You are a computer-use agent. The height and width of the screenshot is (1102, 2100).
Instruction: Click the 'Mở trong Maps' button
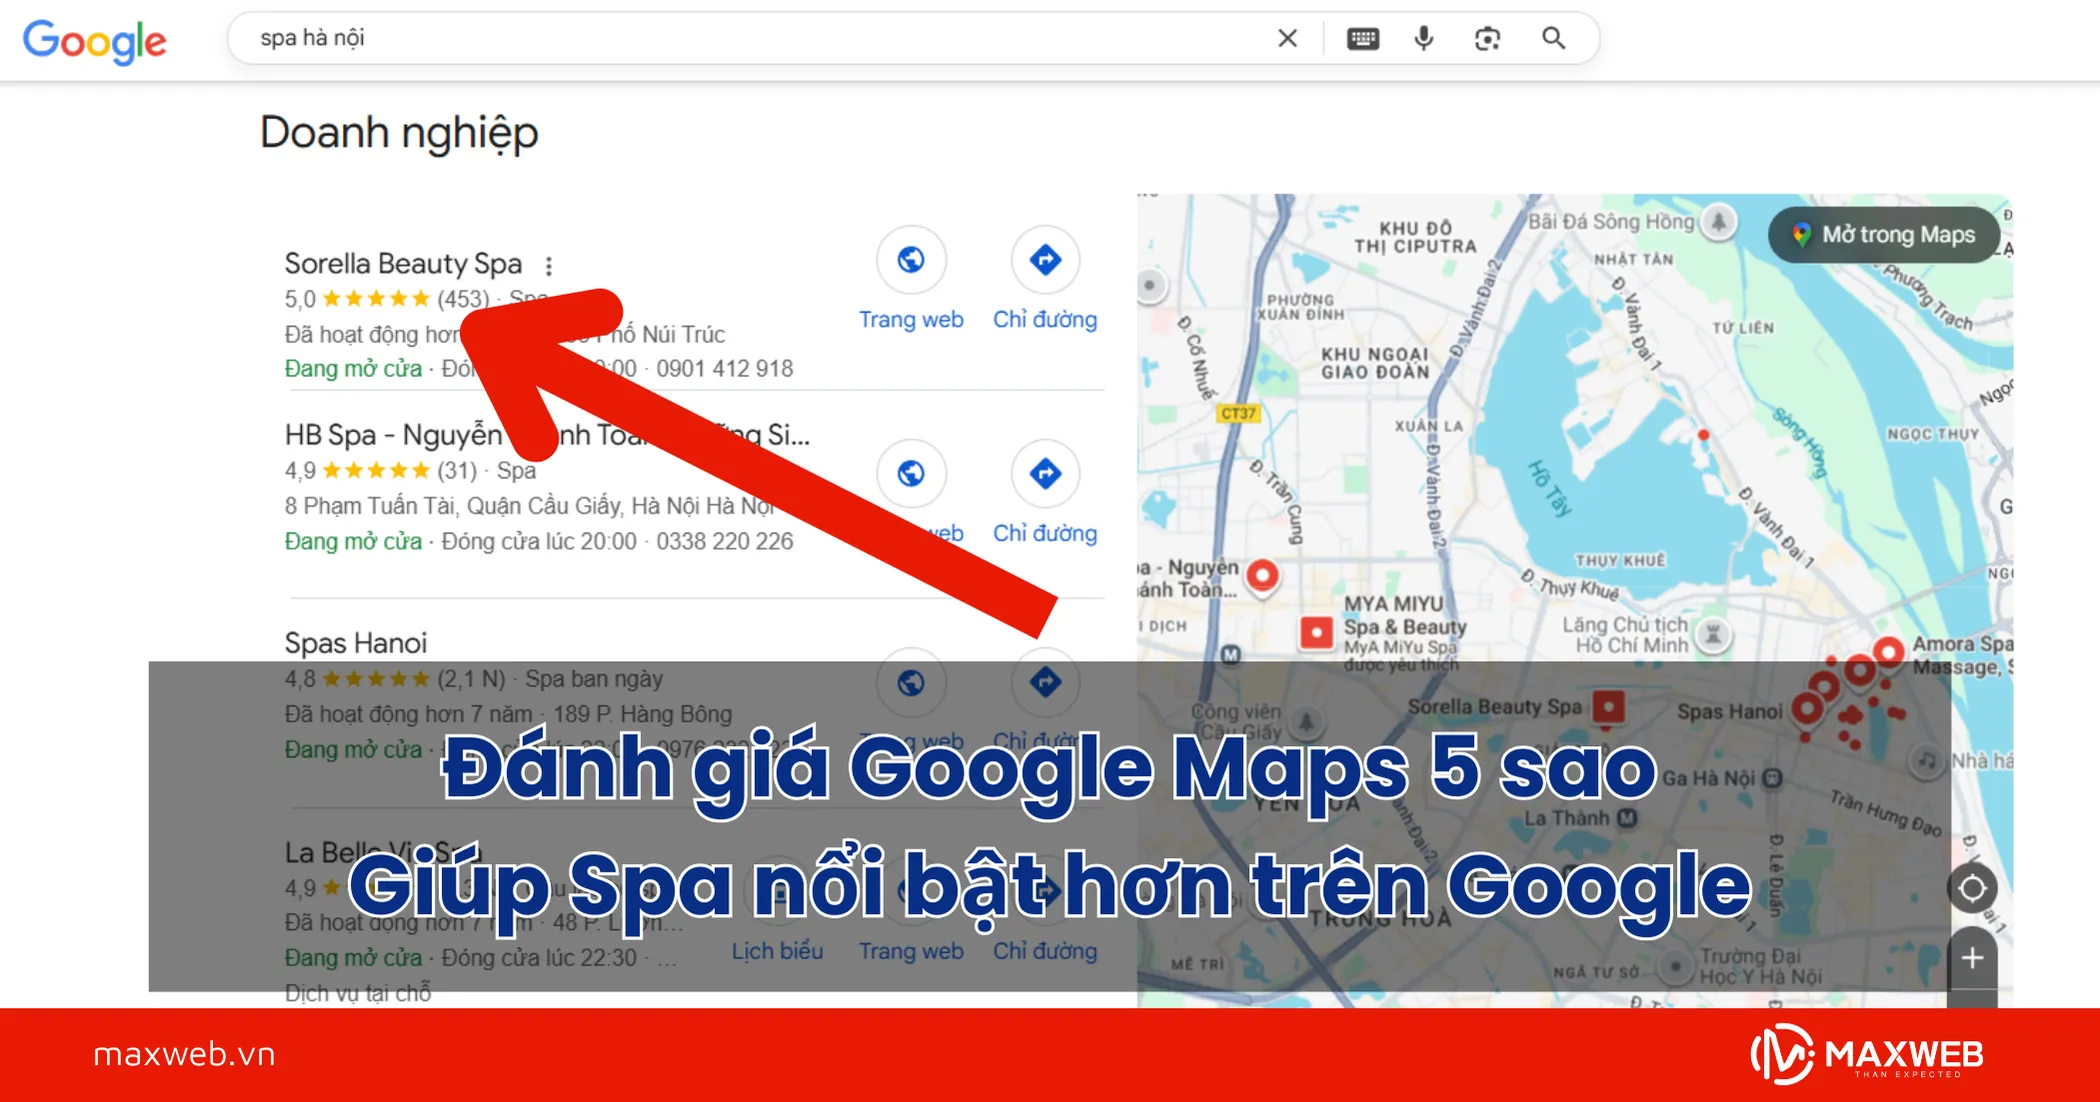coord(1883,235)
